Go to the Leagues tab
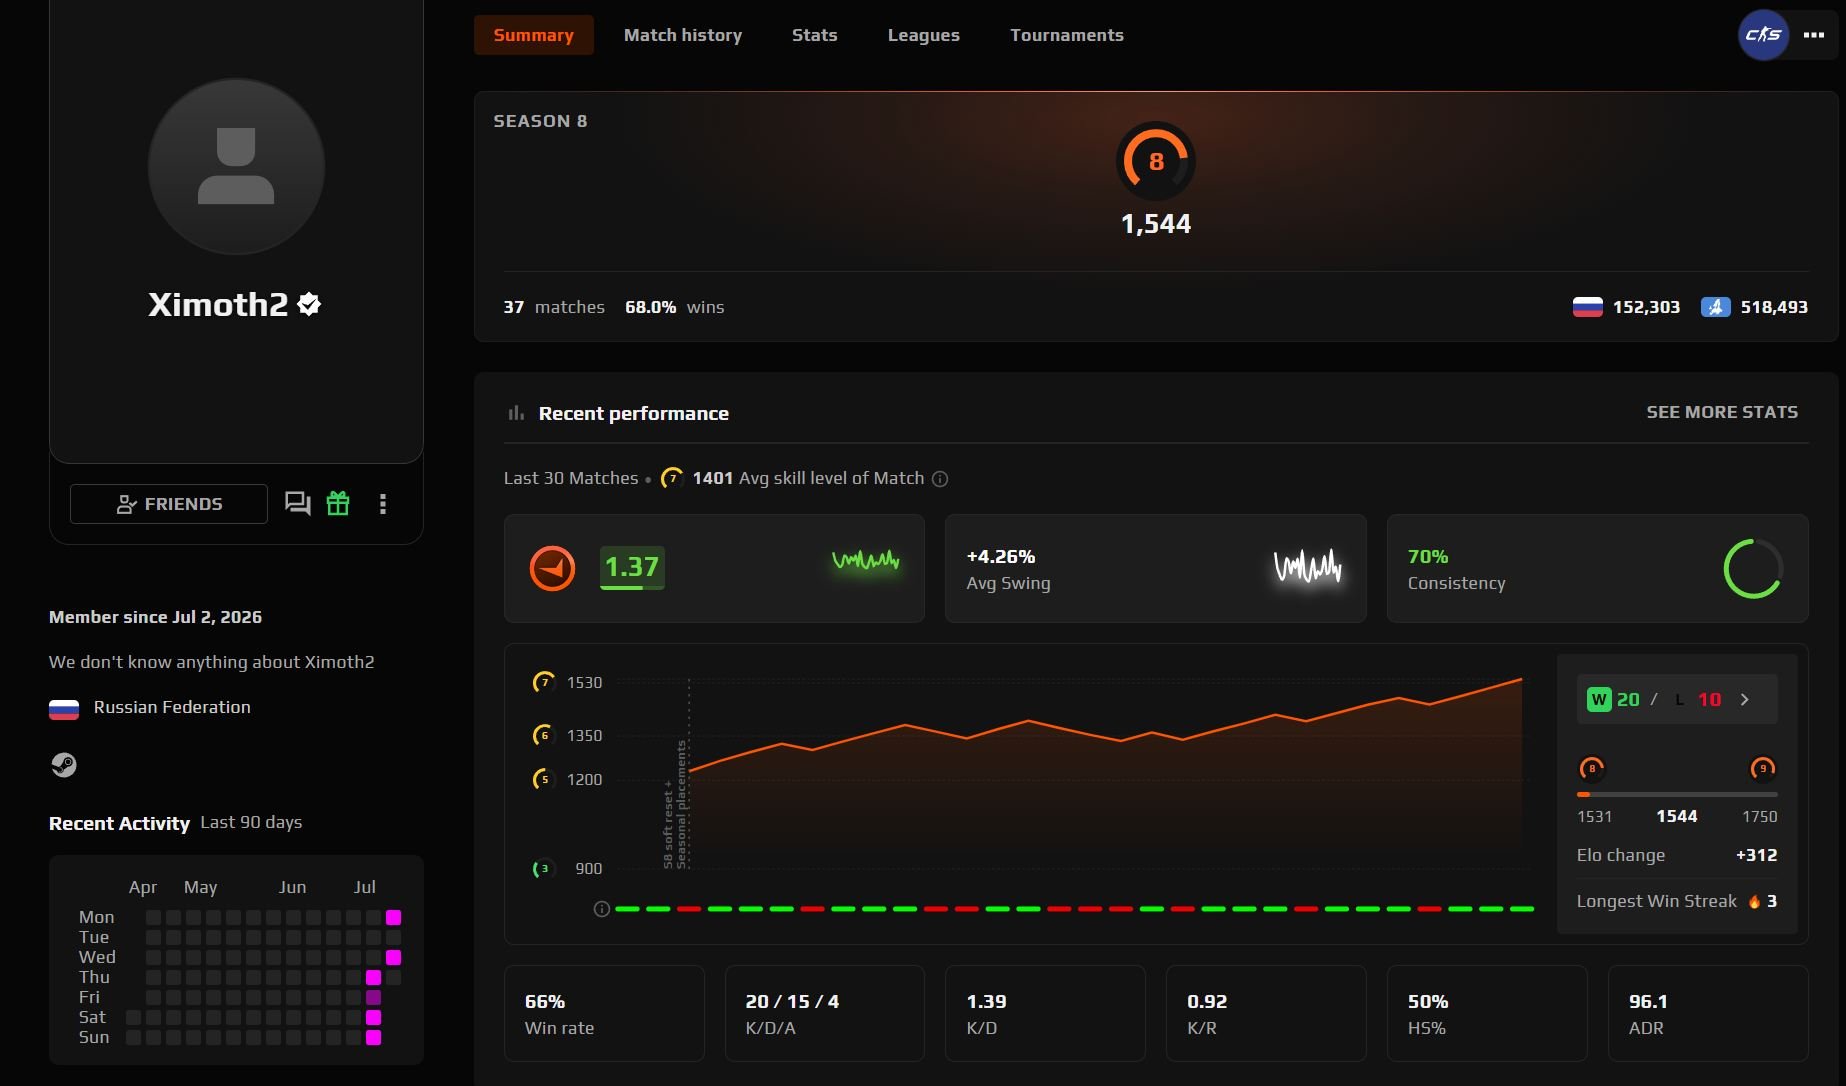The image size is (1846, 1086). click(923, 35)
